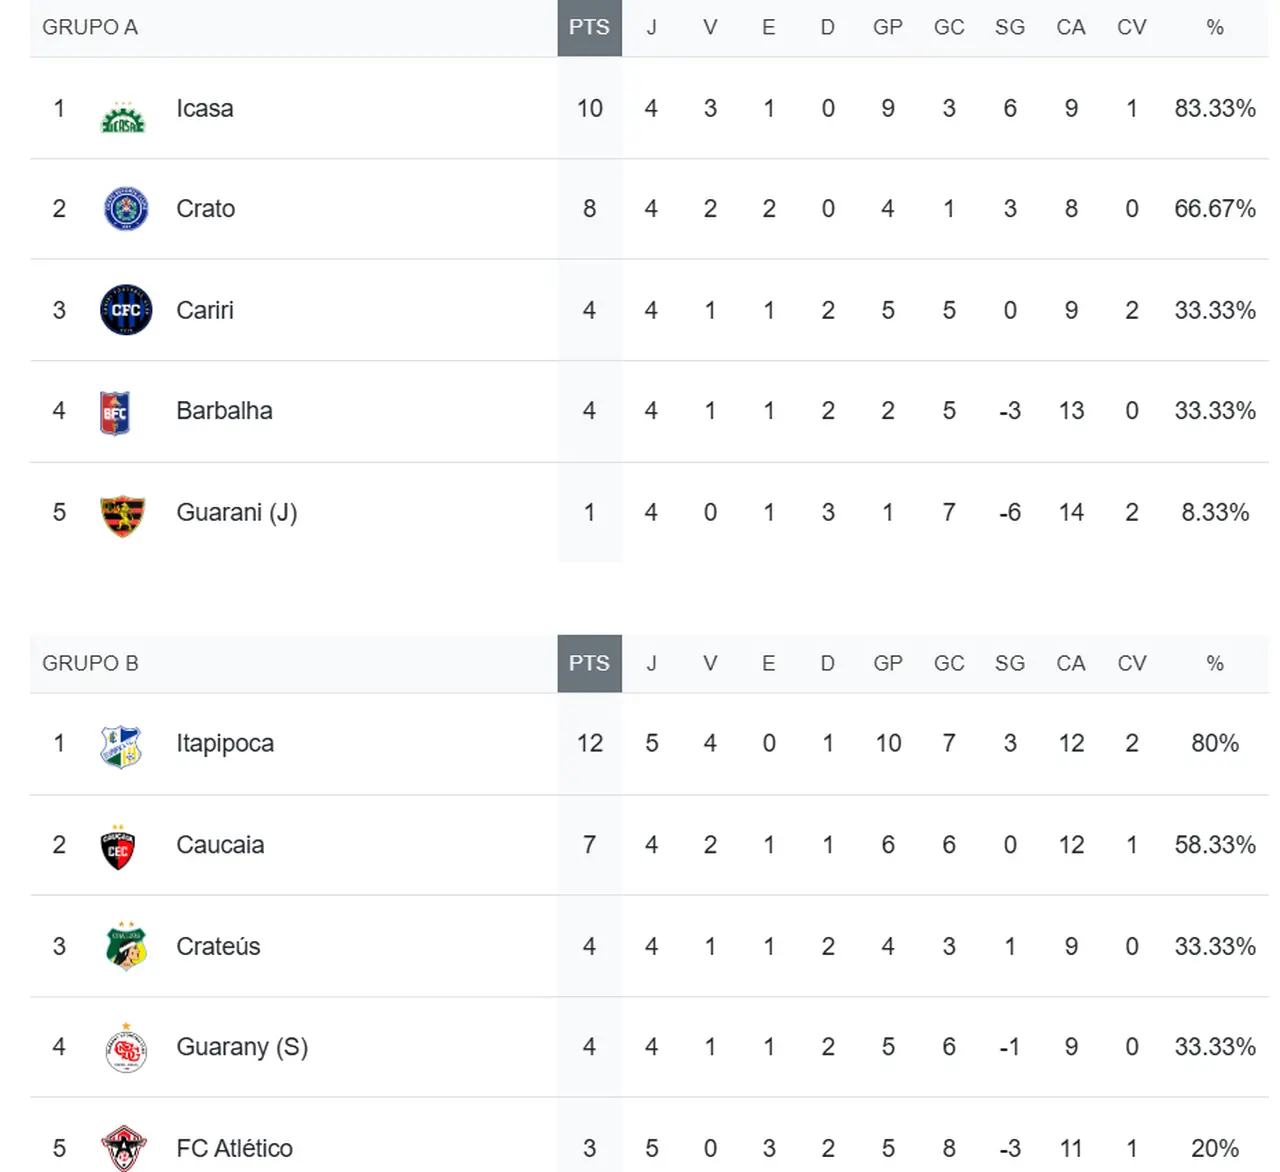Screen dimensions: 1280x1172
Task: Click the Itapipoca team crest icon
Action: tap(122, 746)
